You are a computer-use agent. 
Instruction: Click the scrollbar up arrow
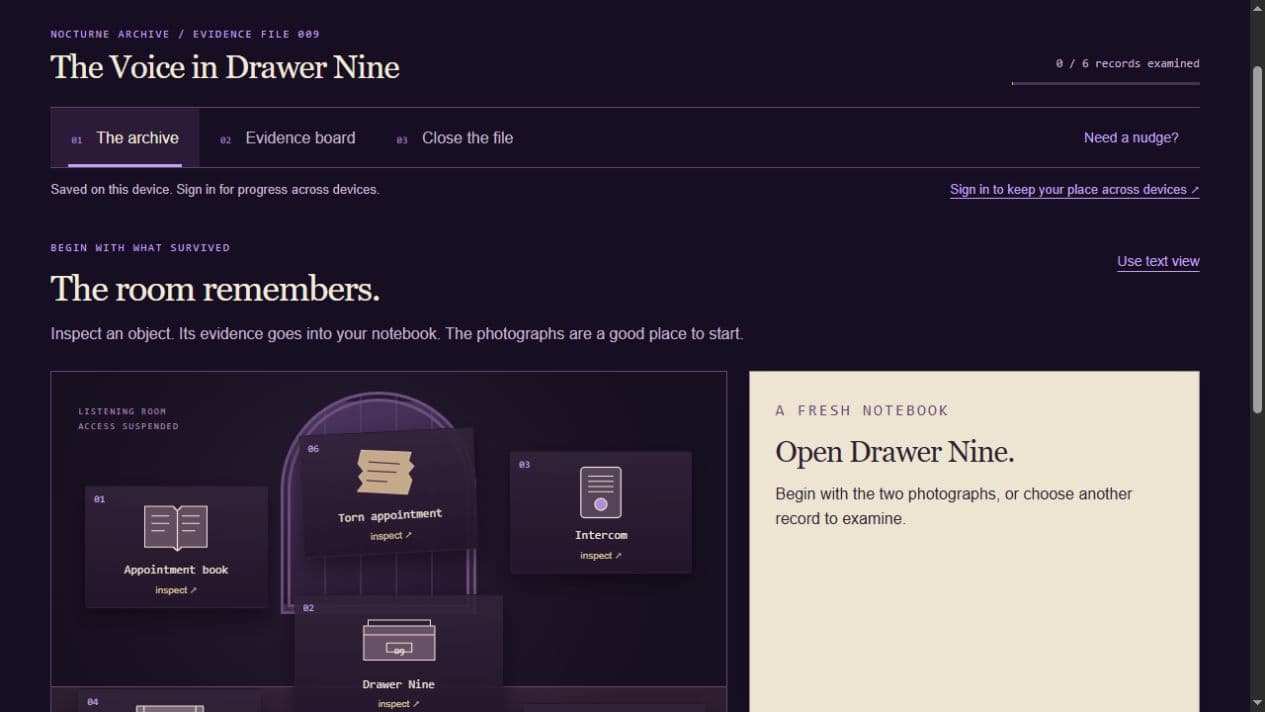[x=1257, y=8]
